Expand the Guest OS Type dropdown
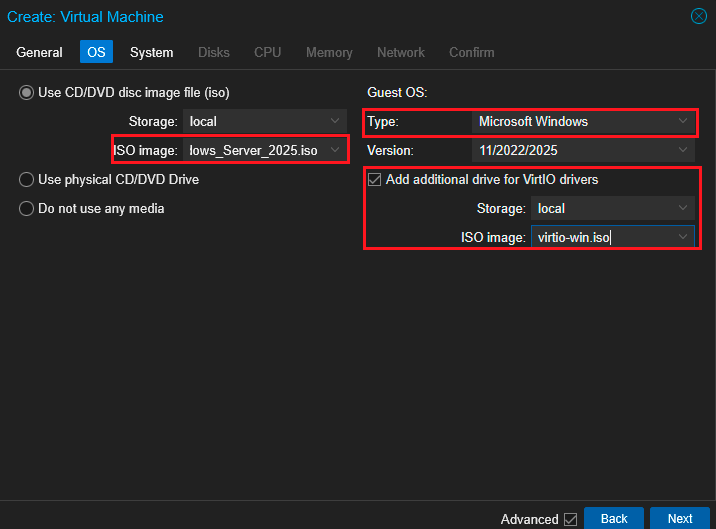 [683, 121]
